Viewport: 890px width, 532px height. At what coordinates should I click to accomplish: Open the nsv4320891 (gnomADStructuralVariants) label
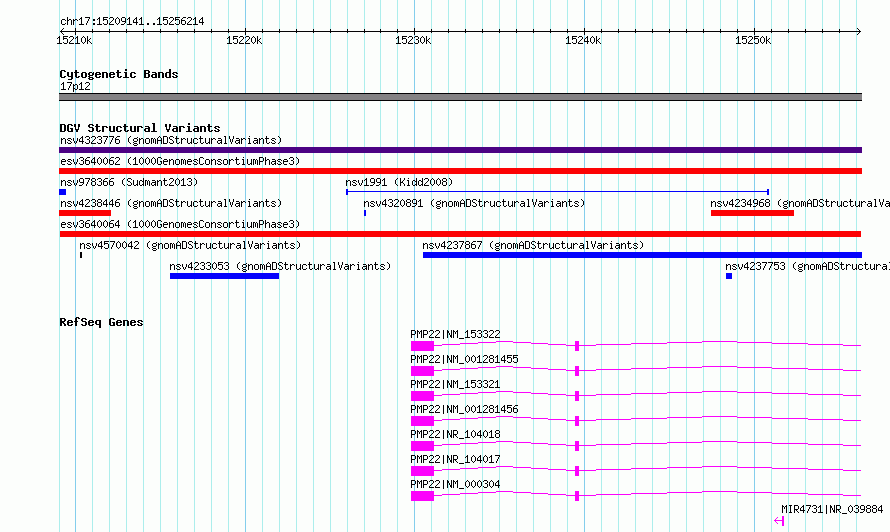[474, 203]
